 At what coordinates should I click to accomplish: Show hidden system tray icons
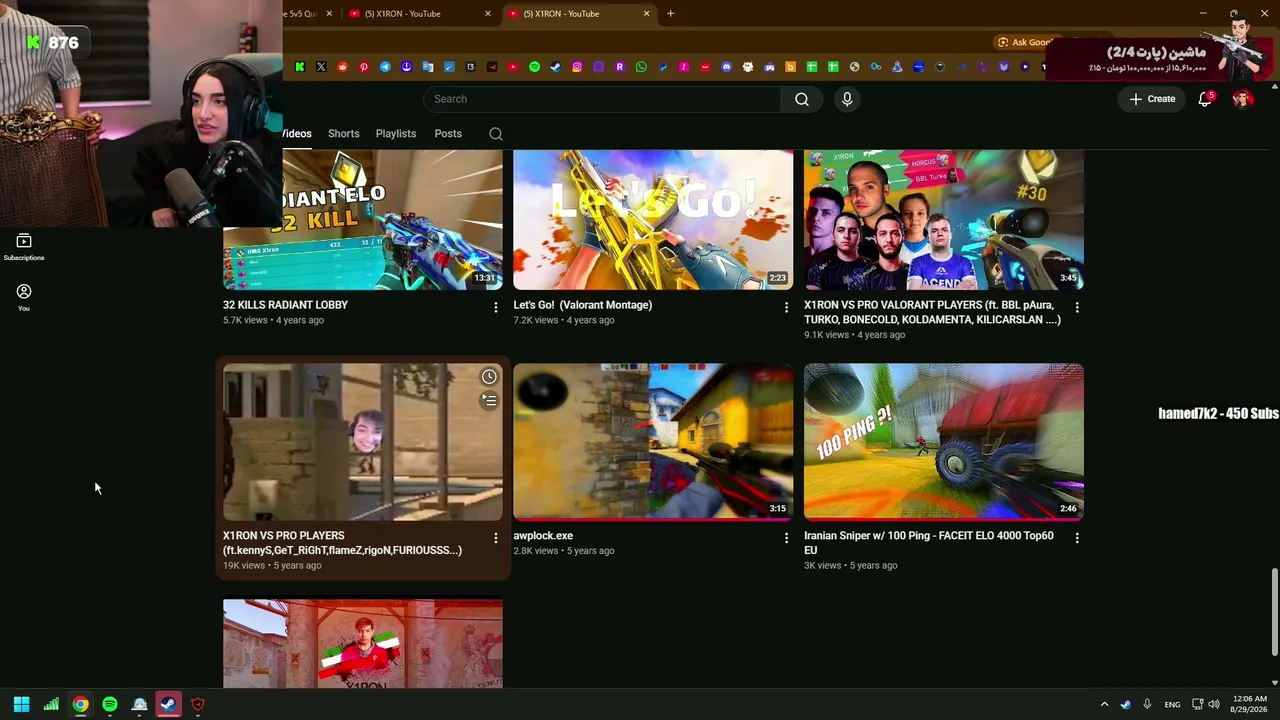click(x=1104, y=704)
